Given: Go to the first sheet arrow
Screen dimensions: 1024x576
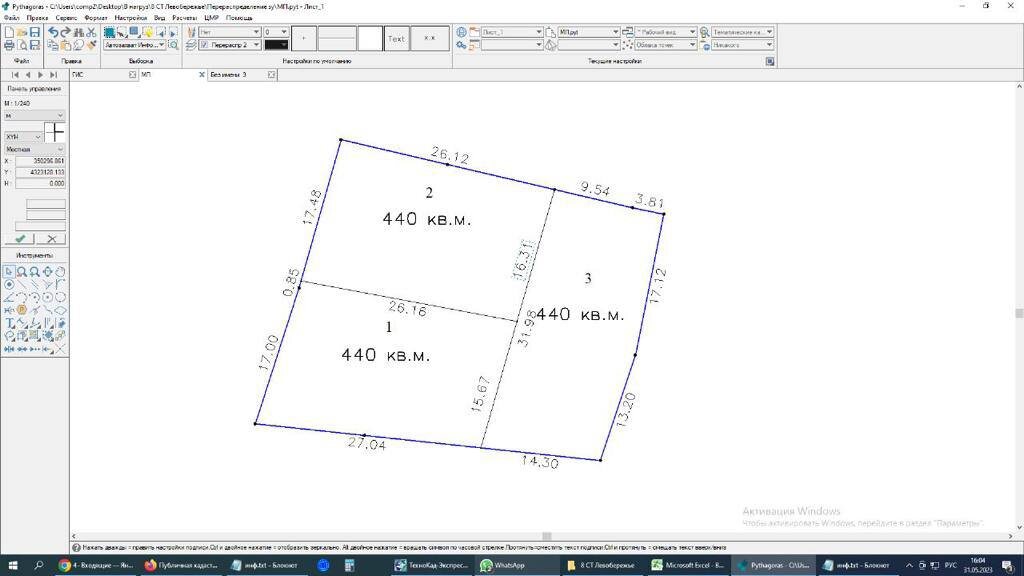Looking at the screenshot, I should tap(15, 75).
